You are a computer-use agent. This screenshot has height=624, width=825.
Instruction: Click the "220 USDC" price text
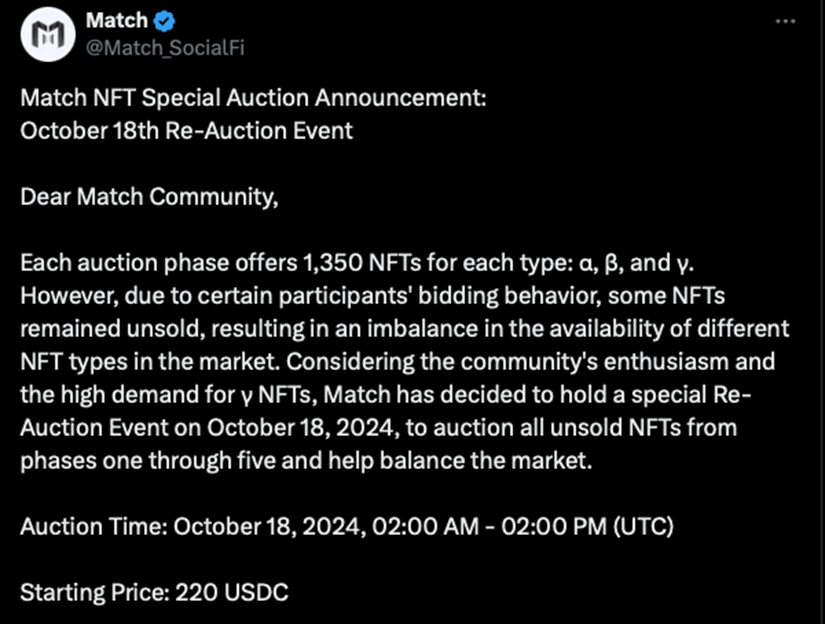coord(232,592)
